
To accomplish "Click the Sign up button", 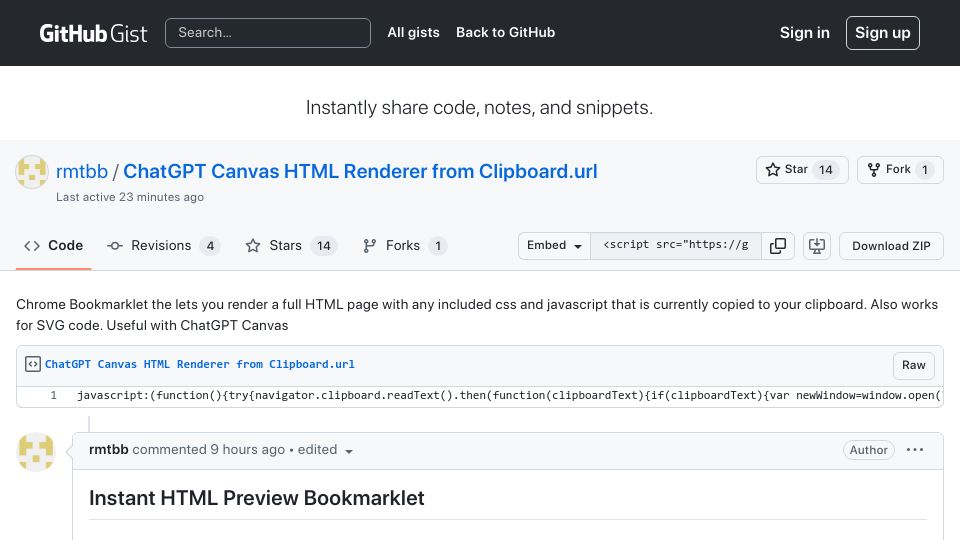I will coord(882,33).
